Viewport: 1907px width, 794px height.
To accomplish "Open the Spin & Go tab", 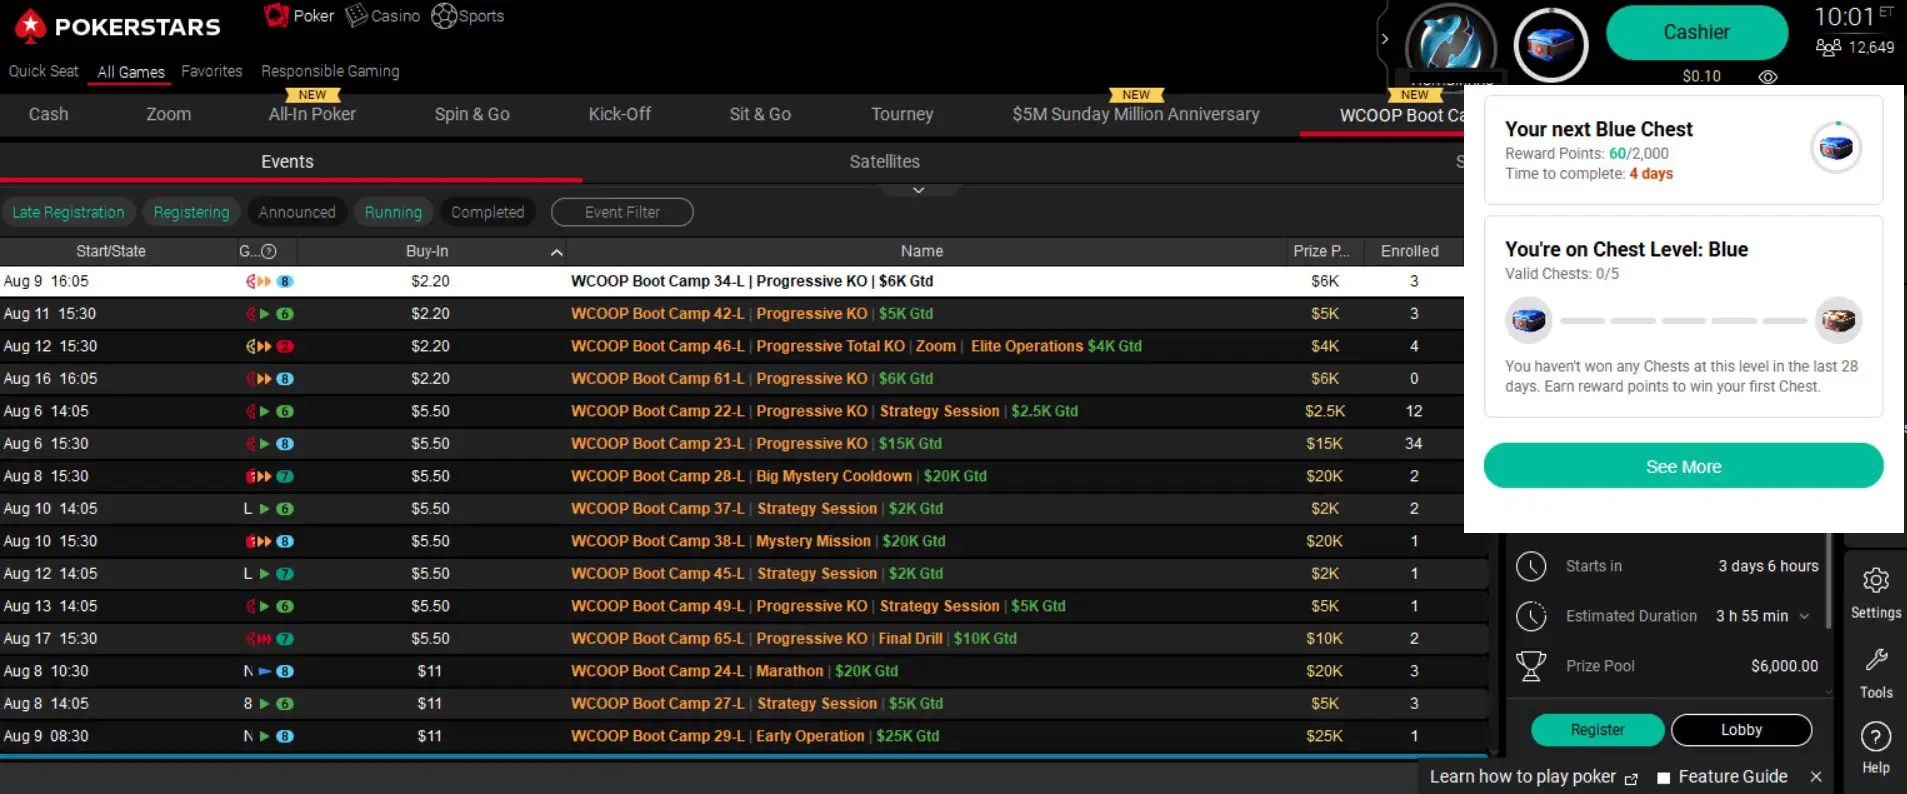I will [472, 115].
